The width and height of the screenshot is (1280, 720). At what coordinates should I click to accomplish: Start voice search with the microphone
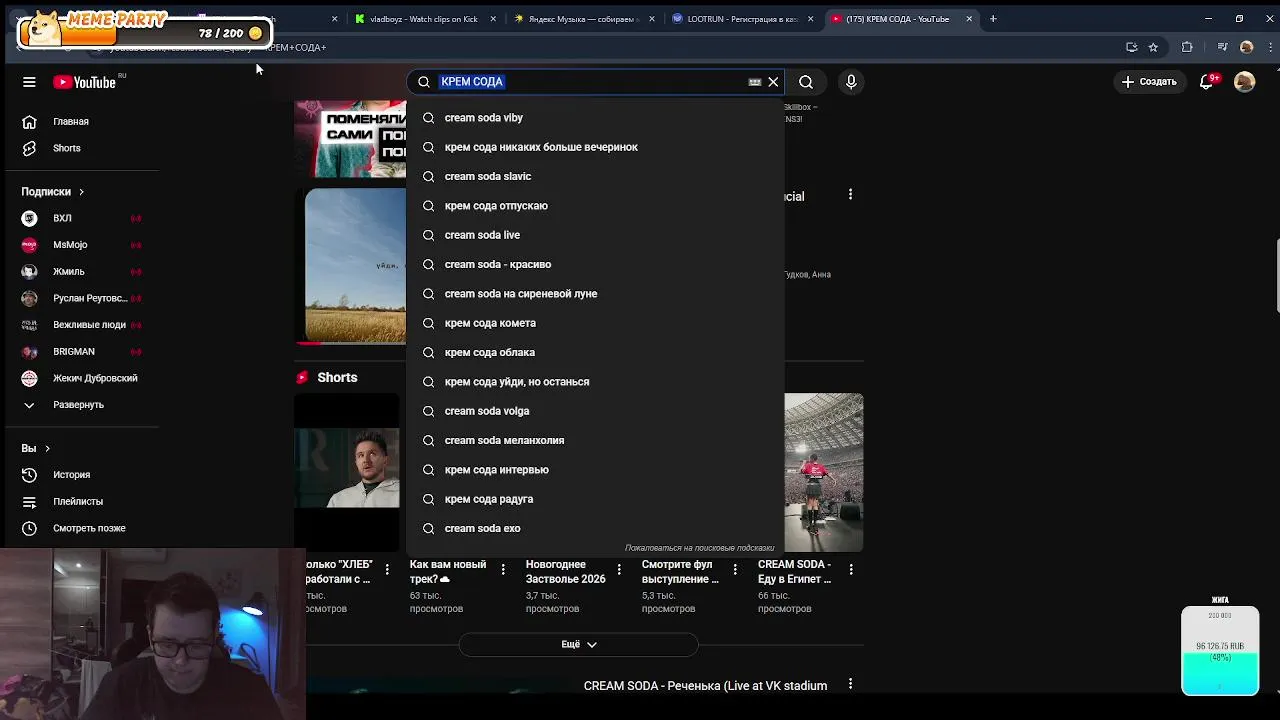[x=851, y=82]
